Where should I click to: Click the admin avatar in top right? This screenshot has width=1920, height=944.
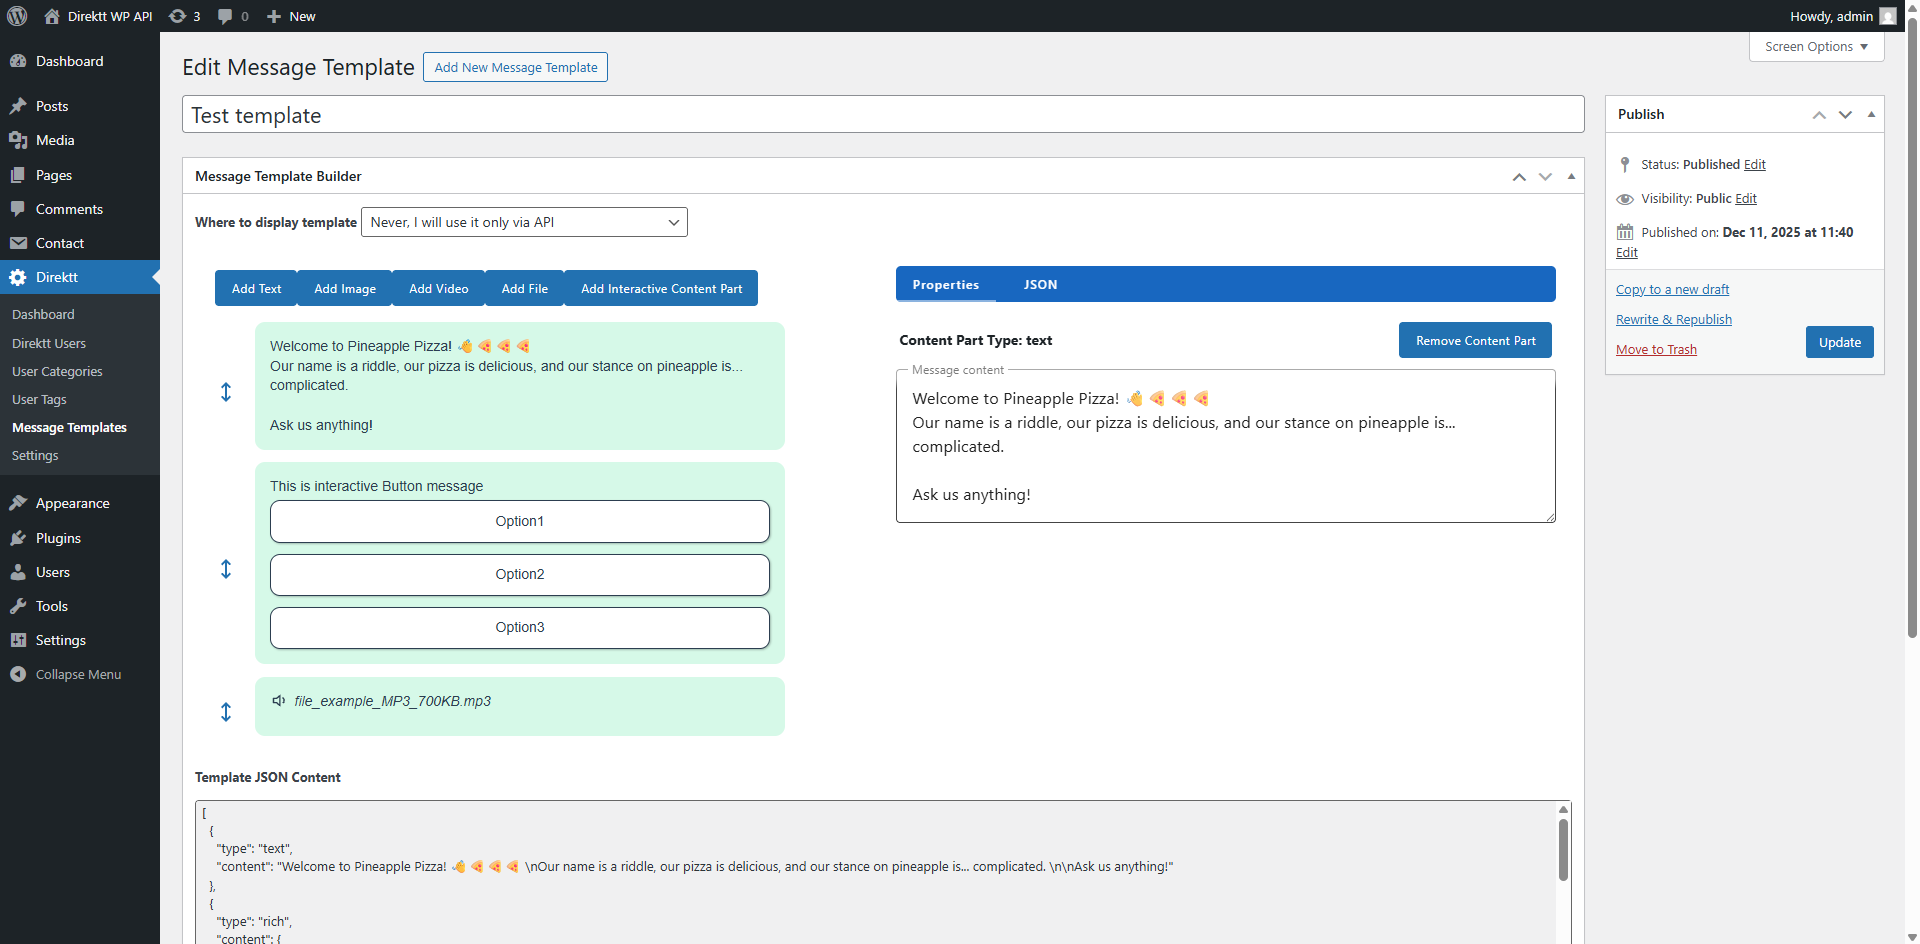tap(1887, 16)
